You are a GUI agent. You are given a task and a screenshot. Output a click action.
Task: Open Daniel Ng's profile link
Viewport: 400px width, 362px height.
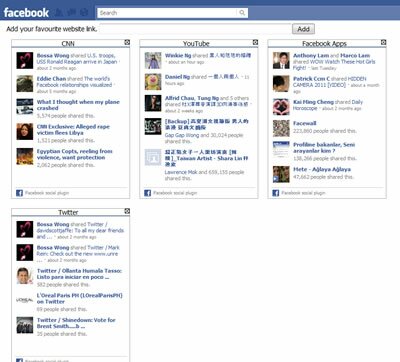tap(177, 77)
